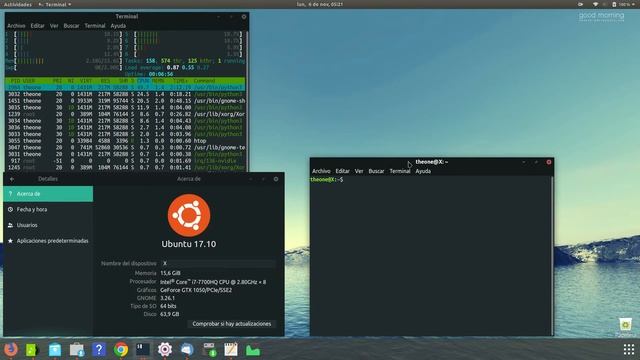Open Archivo menu in theone@X terminal
Viewport: 640px width, 360px height.
click(x=321, y=171)
